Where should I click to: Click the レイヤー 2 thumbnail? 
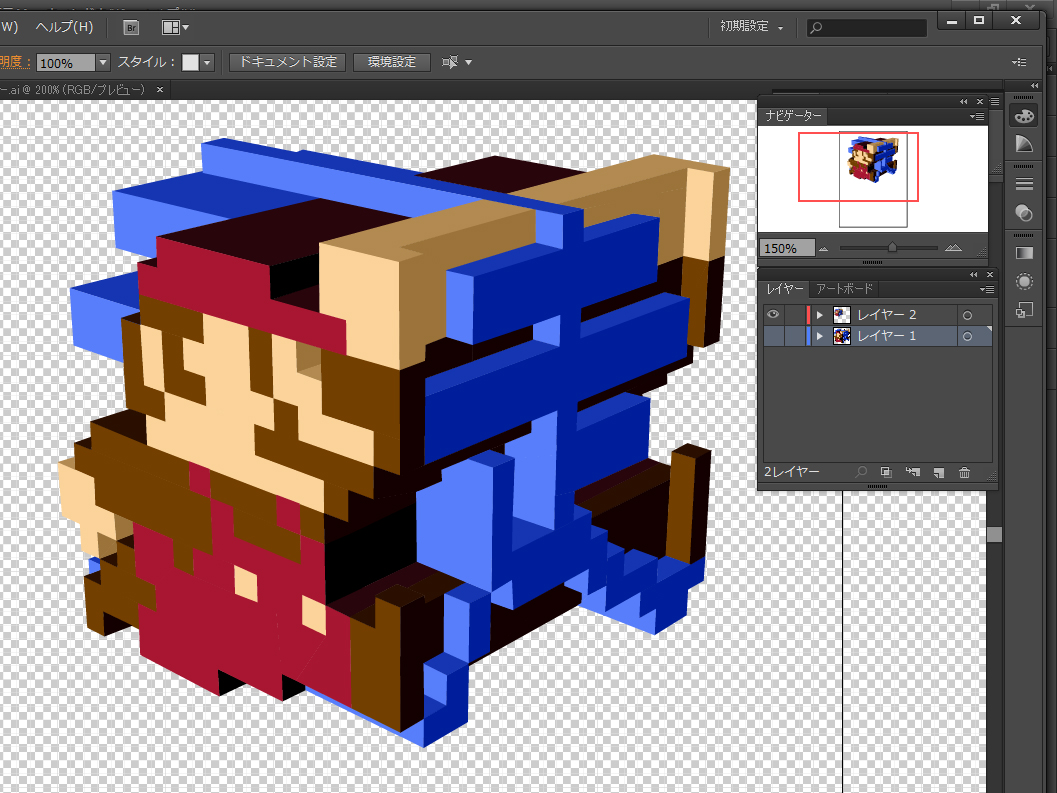pos(841,314)
